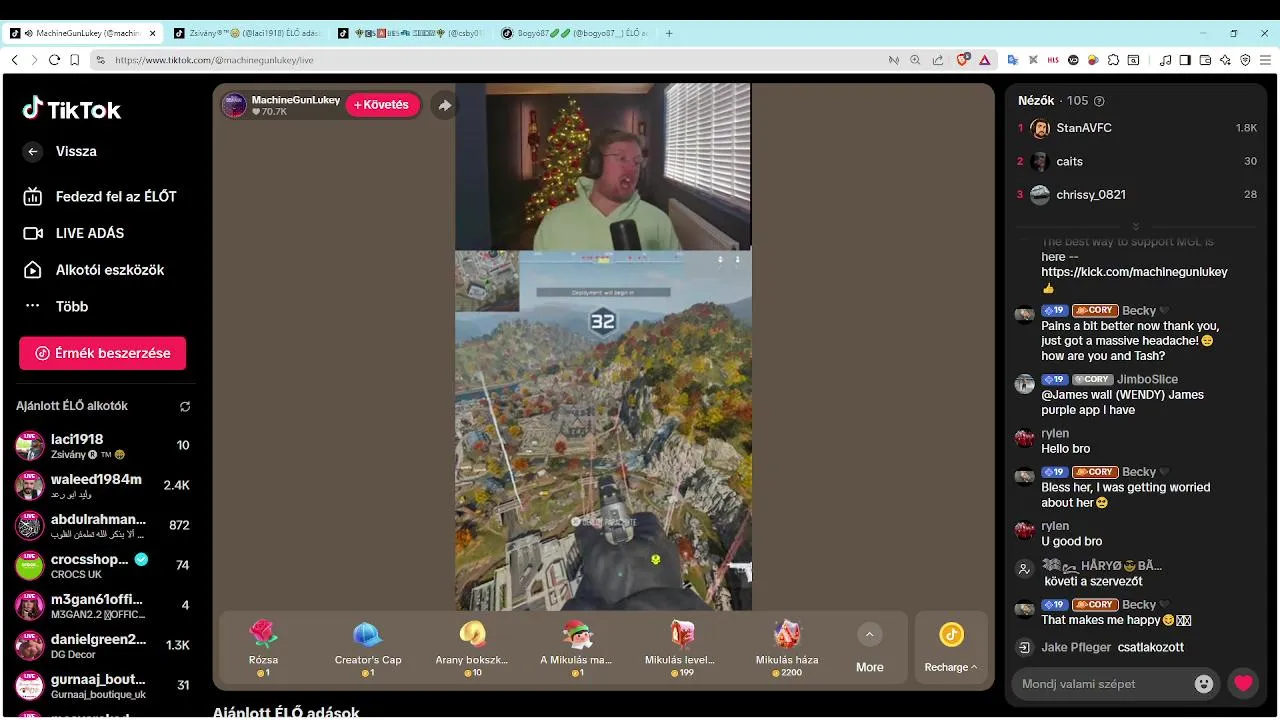Share the live stream
Image resolution: width=1280 pixels, height=720 pixels.
[444, 105]
